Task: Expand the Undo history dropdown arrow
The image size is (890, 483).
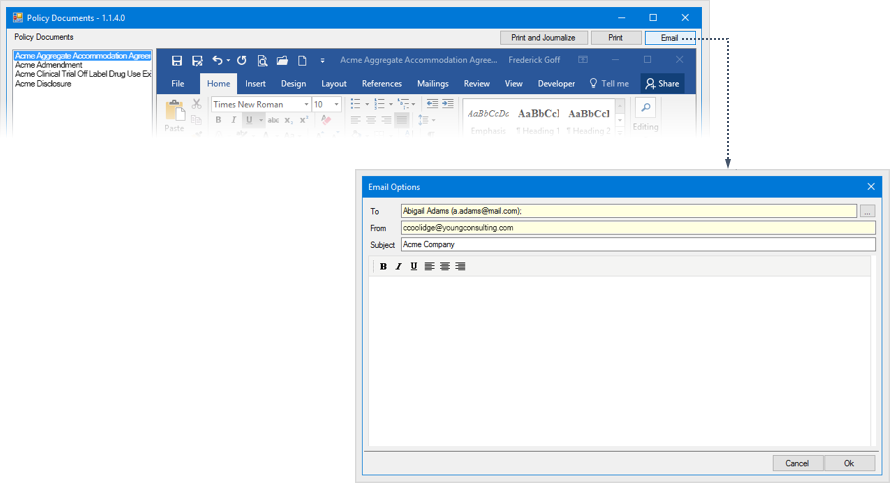Action: [x=228, y=61]
